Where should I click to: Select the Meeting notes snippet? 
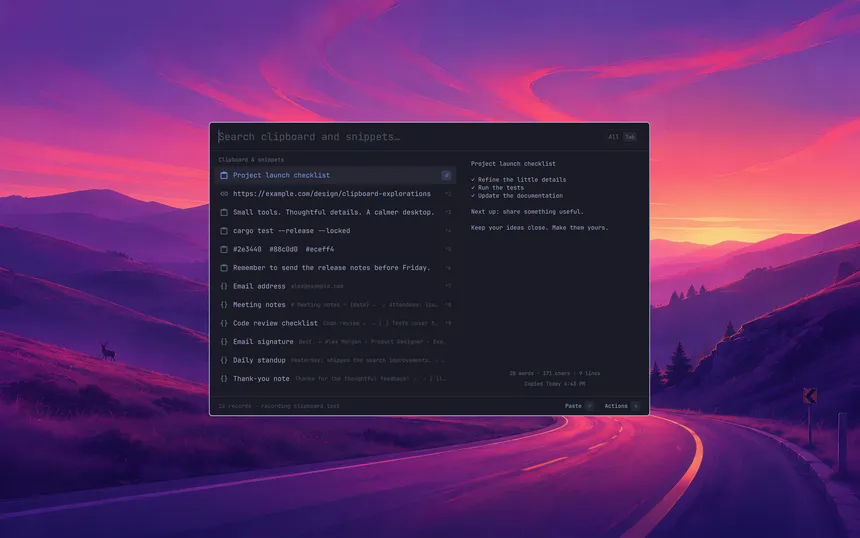[336, 305]
